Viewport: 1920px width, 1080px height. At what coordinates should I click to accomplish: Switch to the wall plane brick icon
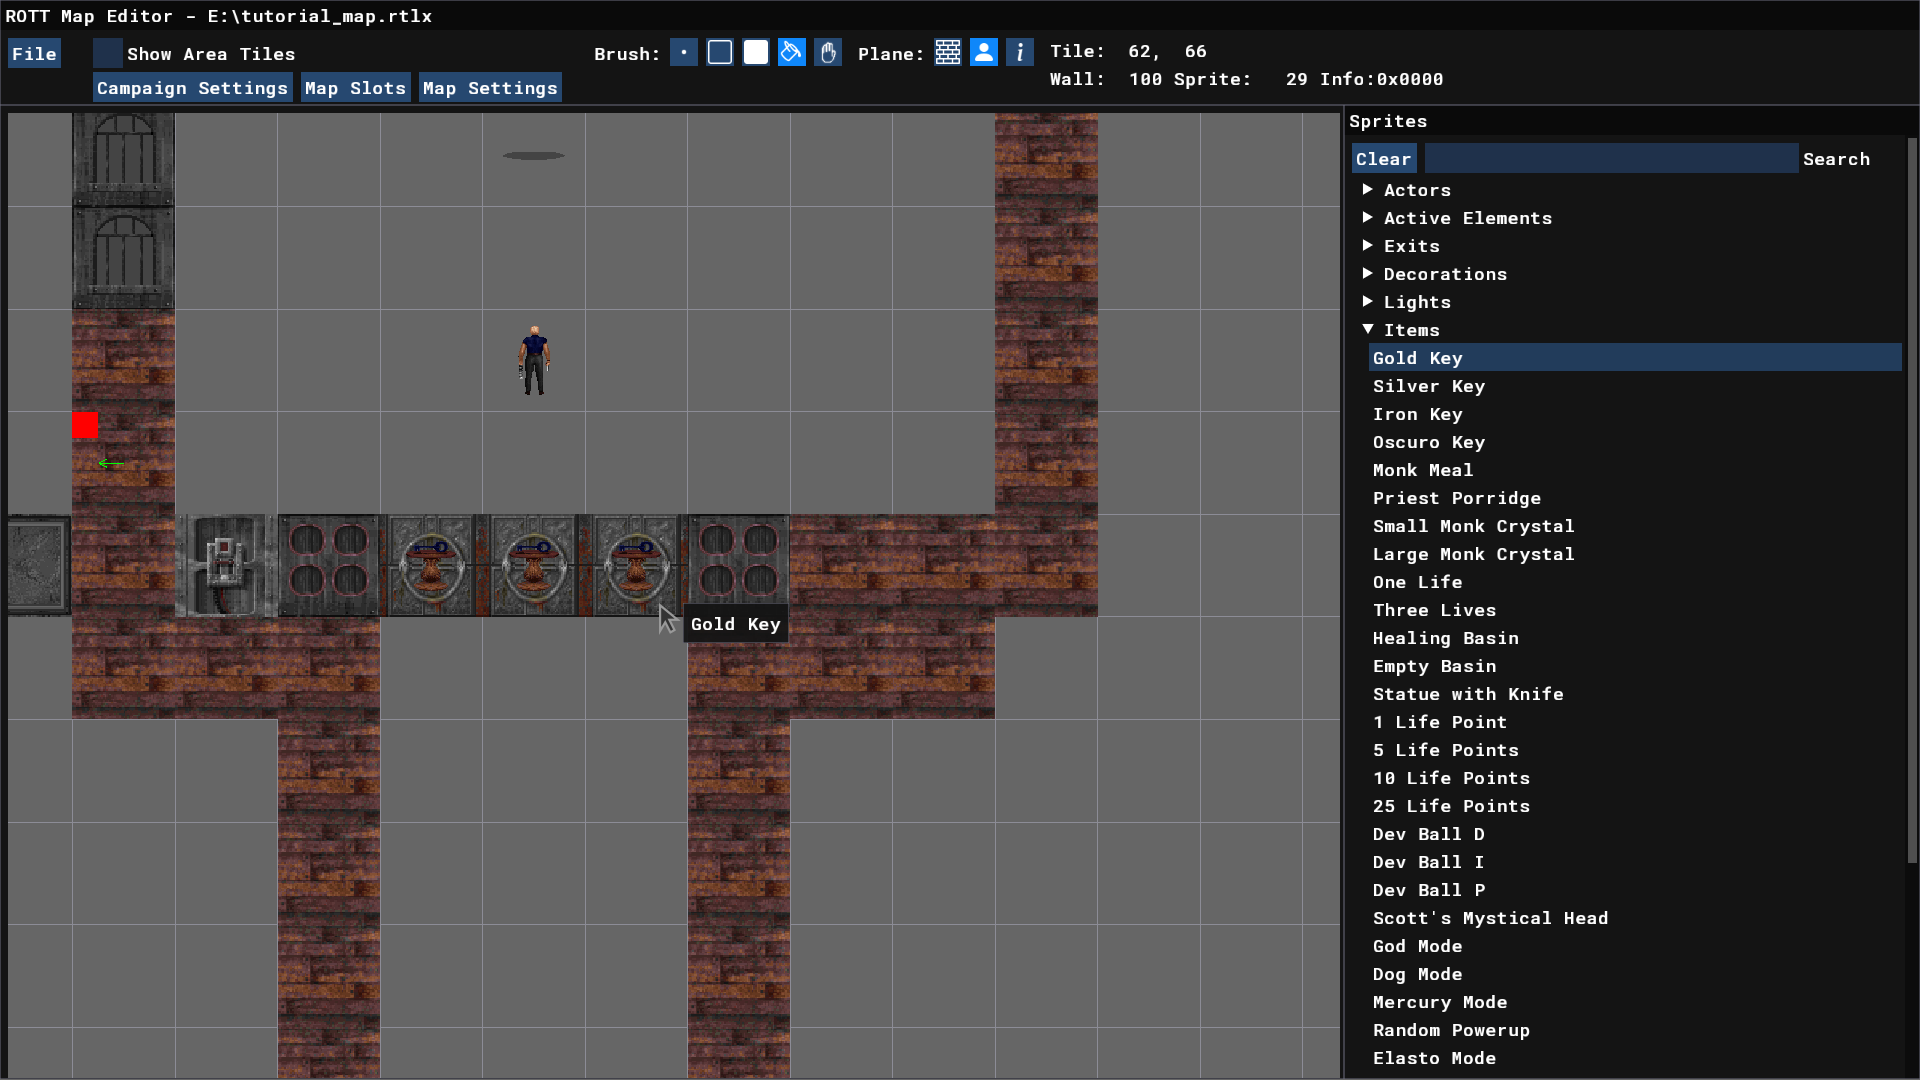948,53
